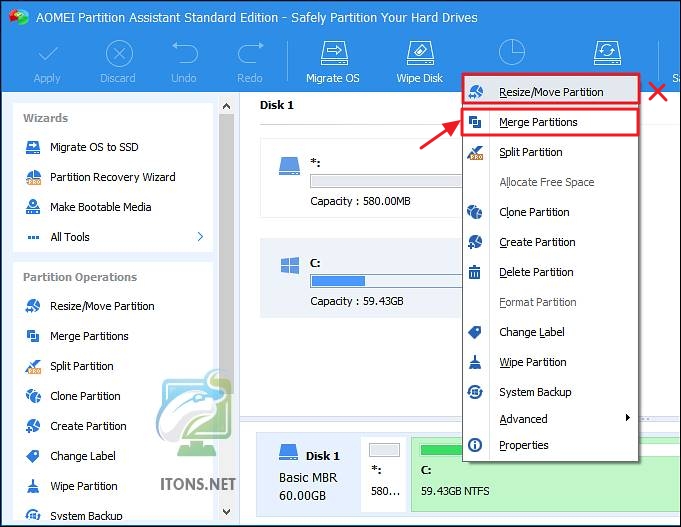Click sidebar Clone Partition icon
This screenshot has height=527, width=681.
33,396
